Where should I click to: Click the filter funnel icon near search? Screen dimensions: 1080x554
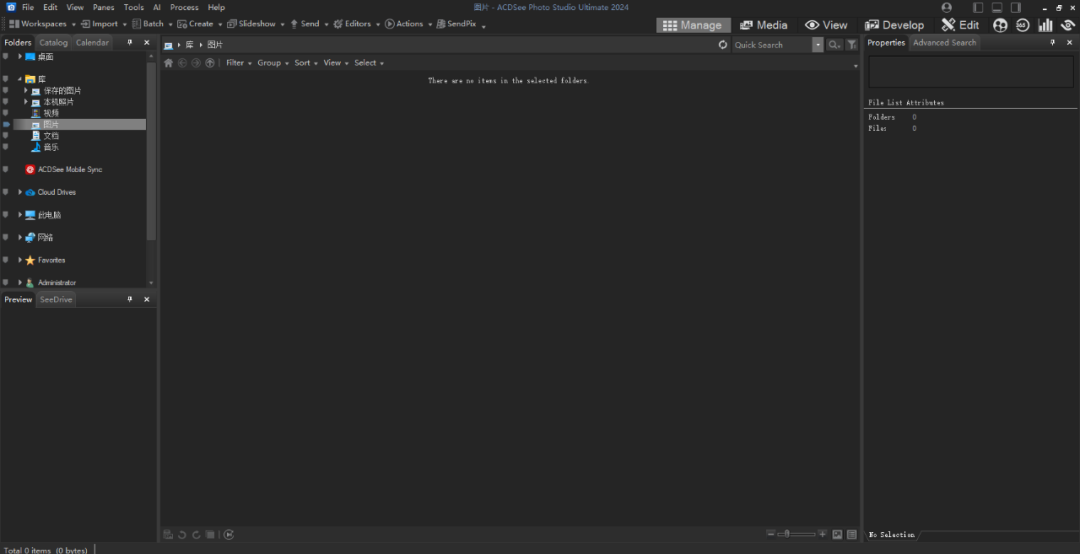tap(852, 45)
